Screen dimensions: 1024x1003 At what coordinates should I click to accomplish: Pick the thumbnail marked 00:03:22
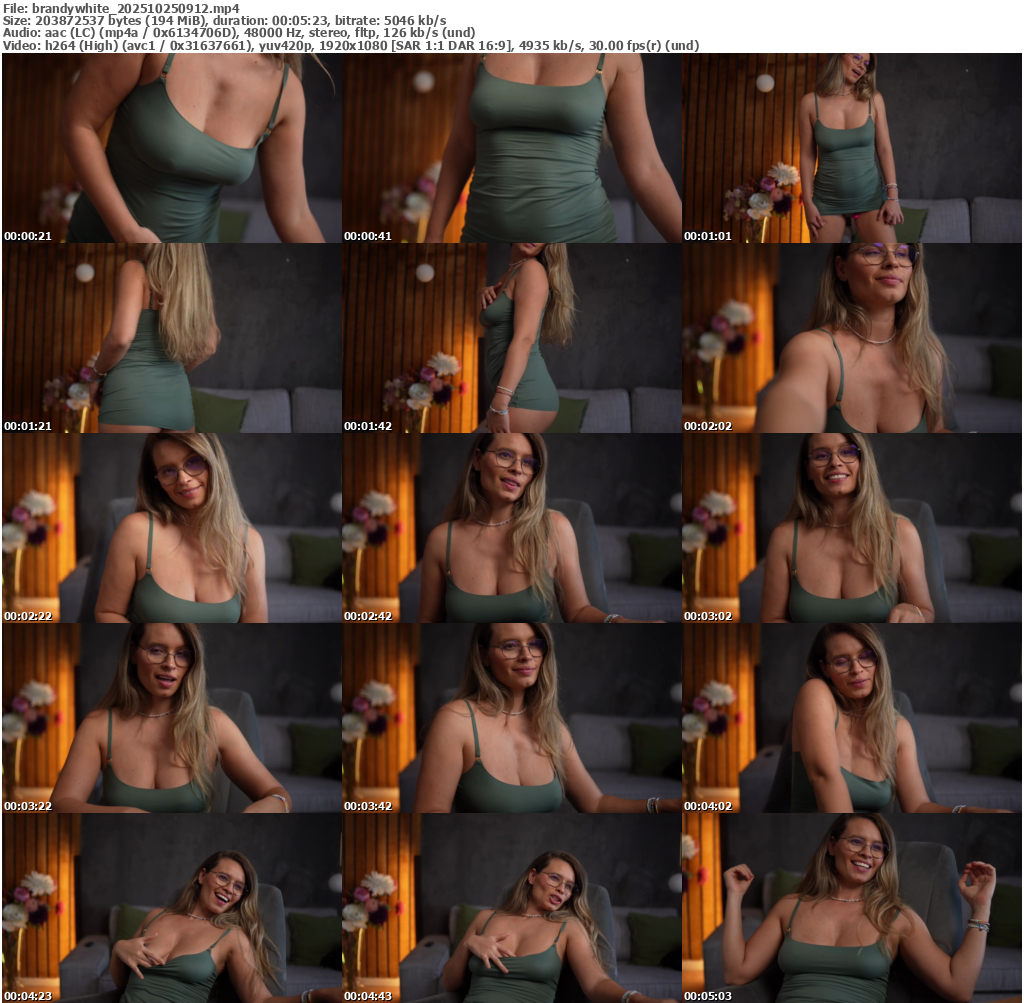tap(172, 718)
